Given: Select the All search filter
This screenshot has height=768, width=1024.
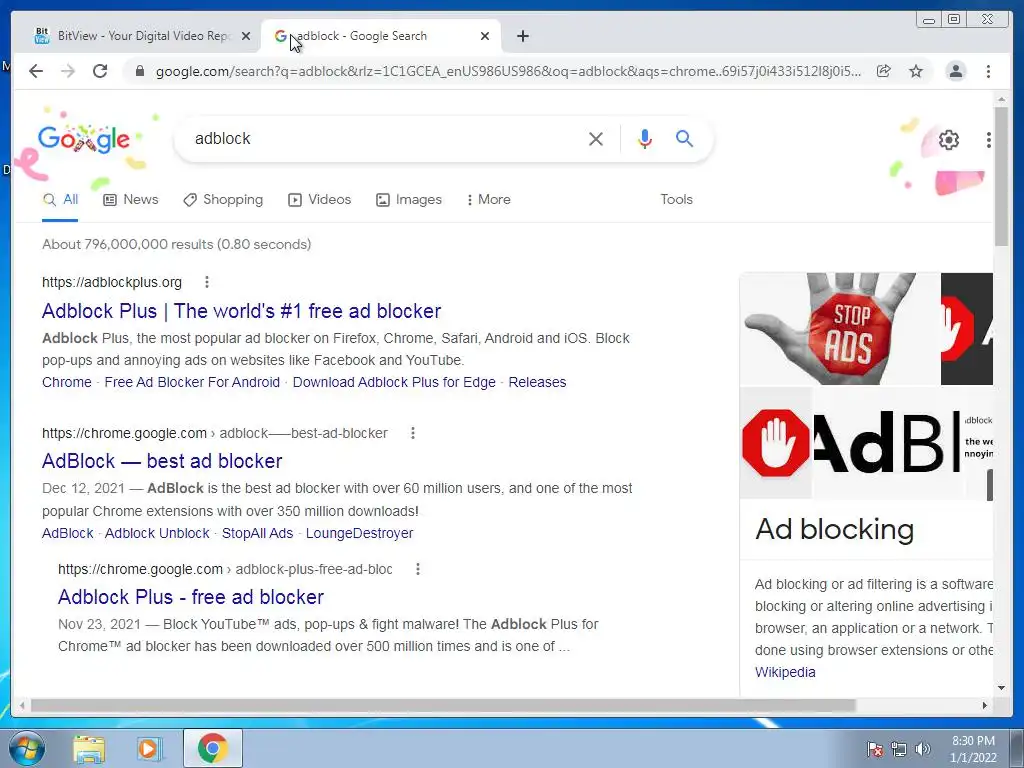Looking at the screenshot, I should click(60, 200).
